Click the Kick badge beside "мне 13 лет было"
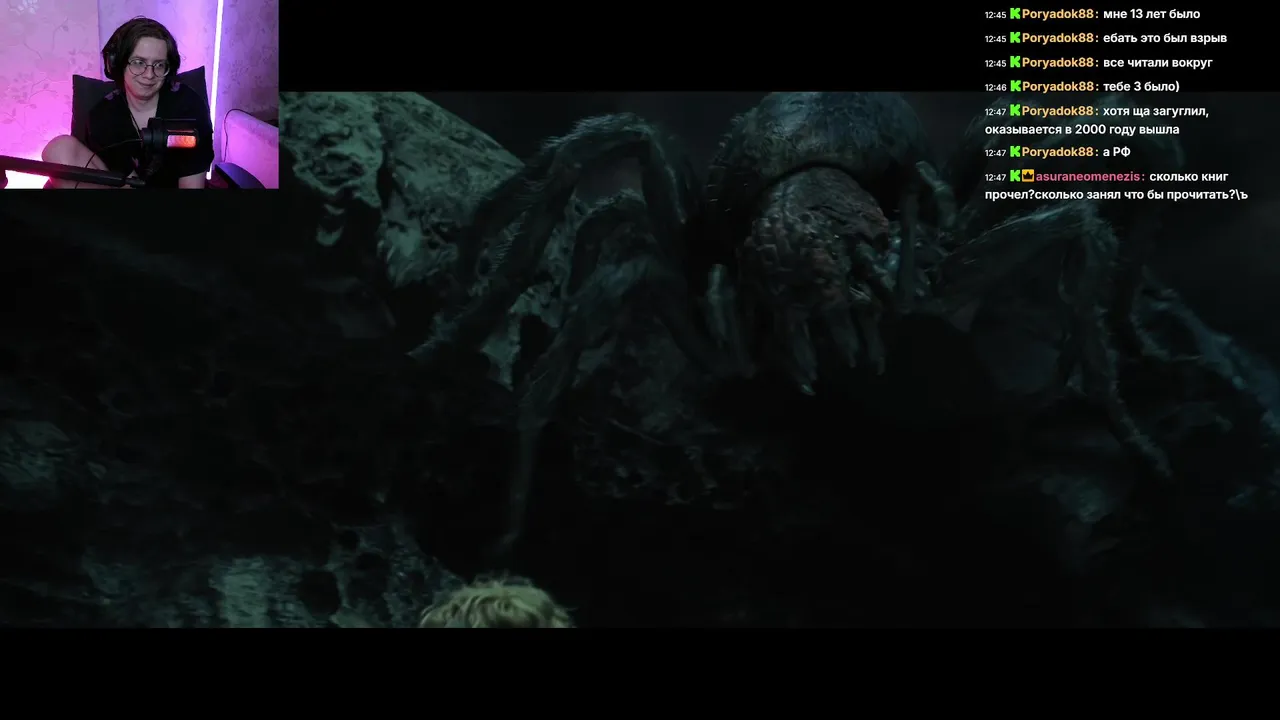1280x720 pixels. click(1015, 14)
